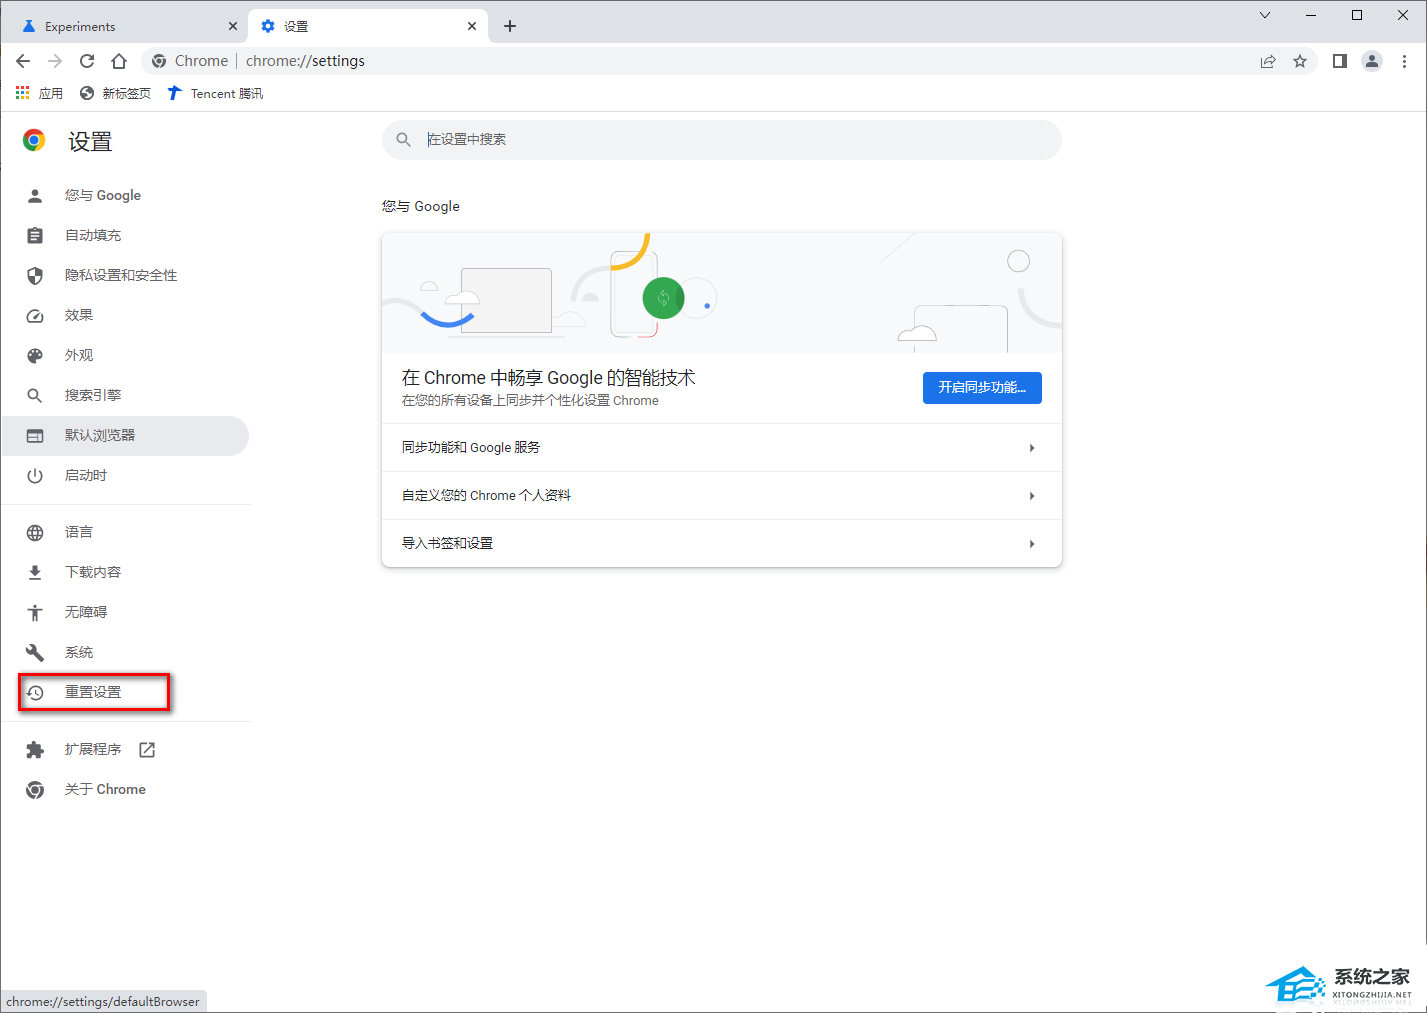Open 重置设置 in the sidebar
Screen dimensions: 1427x1013
click(x=93, y=692)
